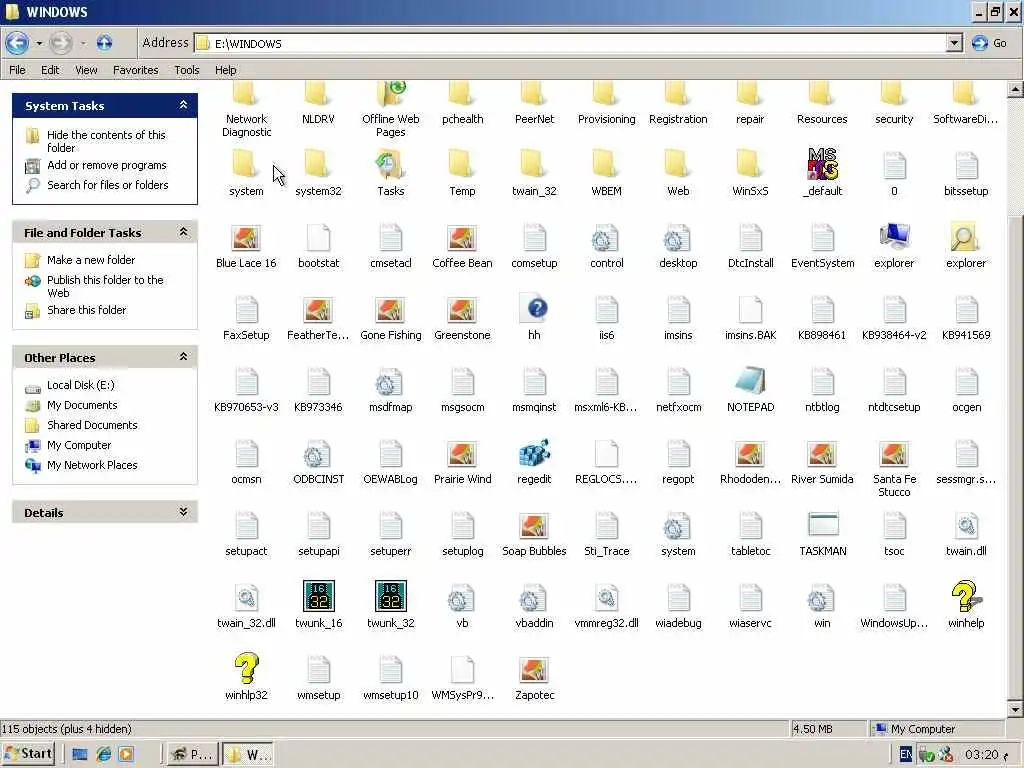Click the Back navigation button
The width and height of the screenshot is (1024, 768).
17,43
